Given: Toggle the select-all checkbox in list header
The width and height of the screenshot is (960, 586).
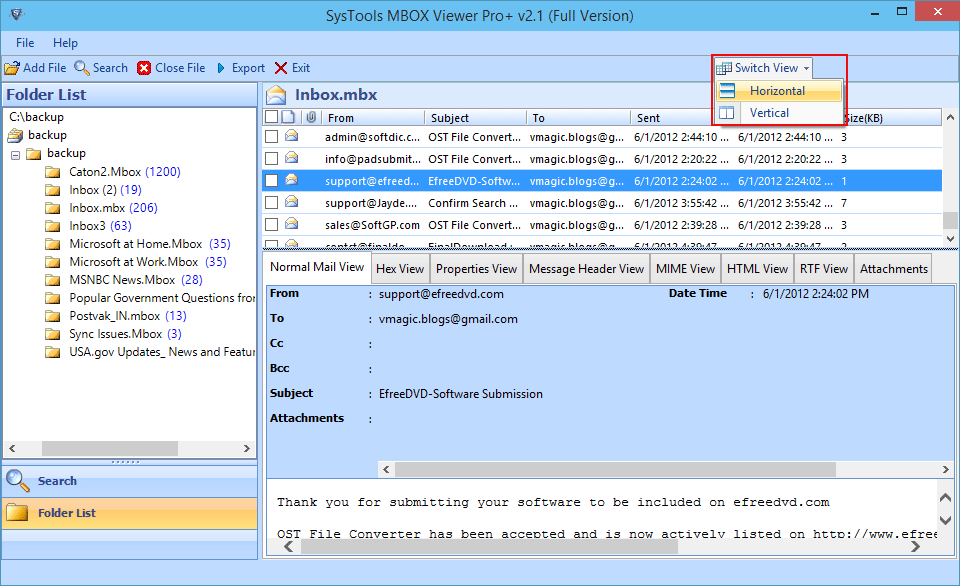Looking at the screenshot, I should pyautogui.click(x=272, y=117).
